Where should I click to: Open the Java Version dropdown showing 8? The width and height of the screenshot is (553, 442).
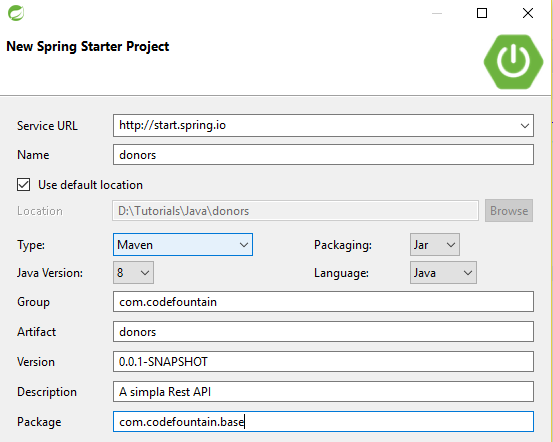click(x=133, y=272)
